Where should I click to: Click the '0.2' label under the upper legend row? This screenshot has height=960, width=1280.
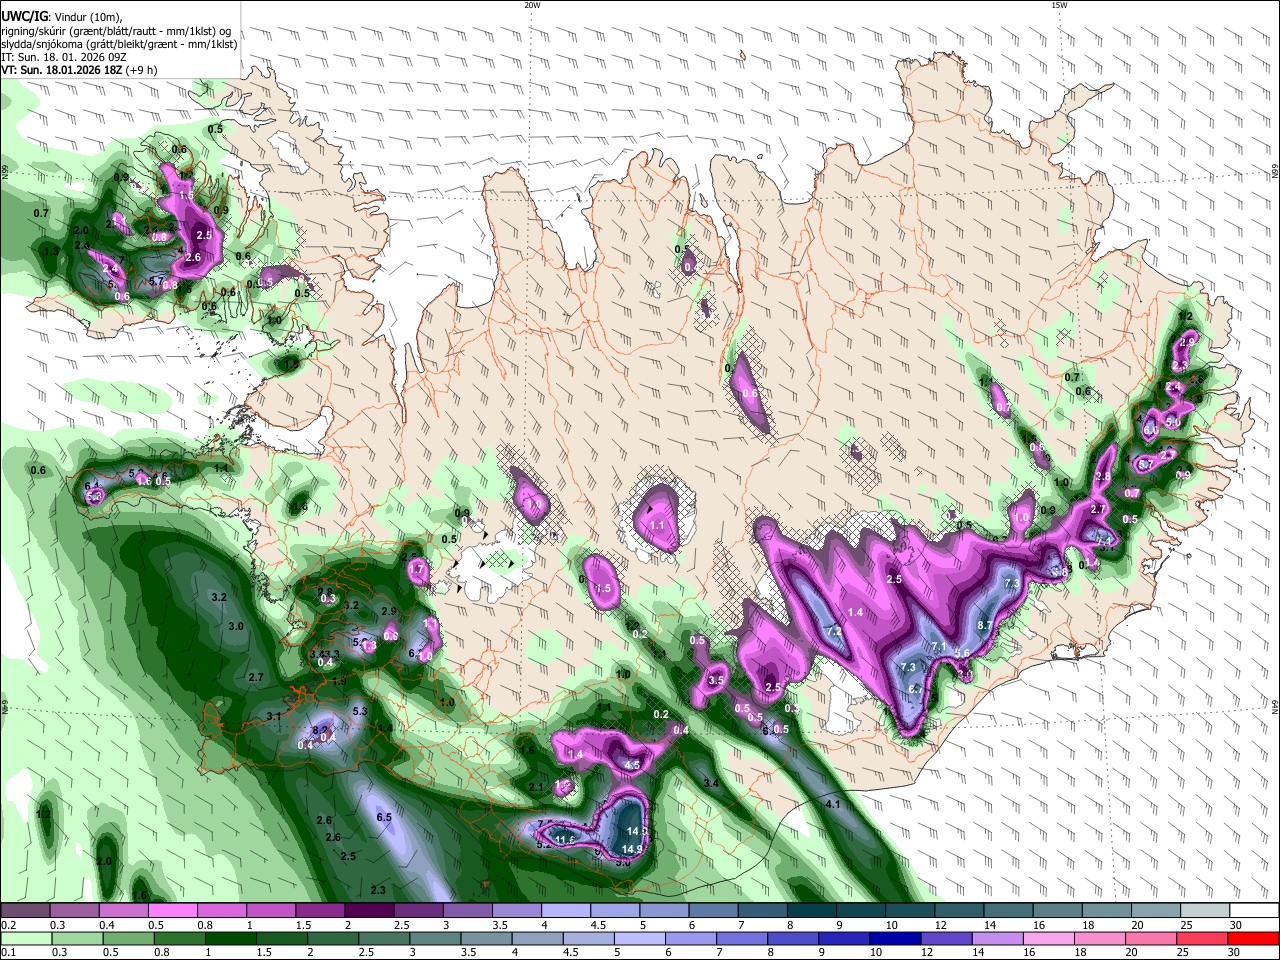(x=8, y=925)
